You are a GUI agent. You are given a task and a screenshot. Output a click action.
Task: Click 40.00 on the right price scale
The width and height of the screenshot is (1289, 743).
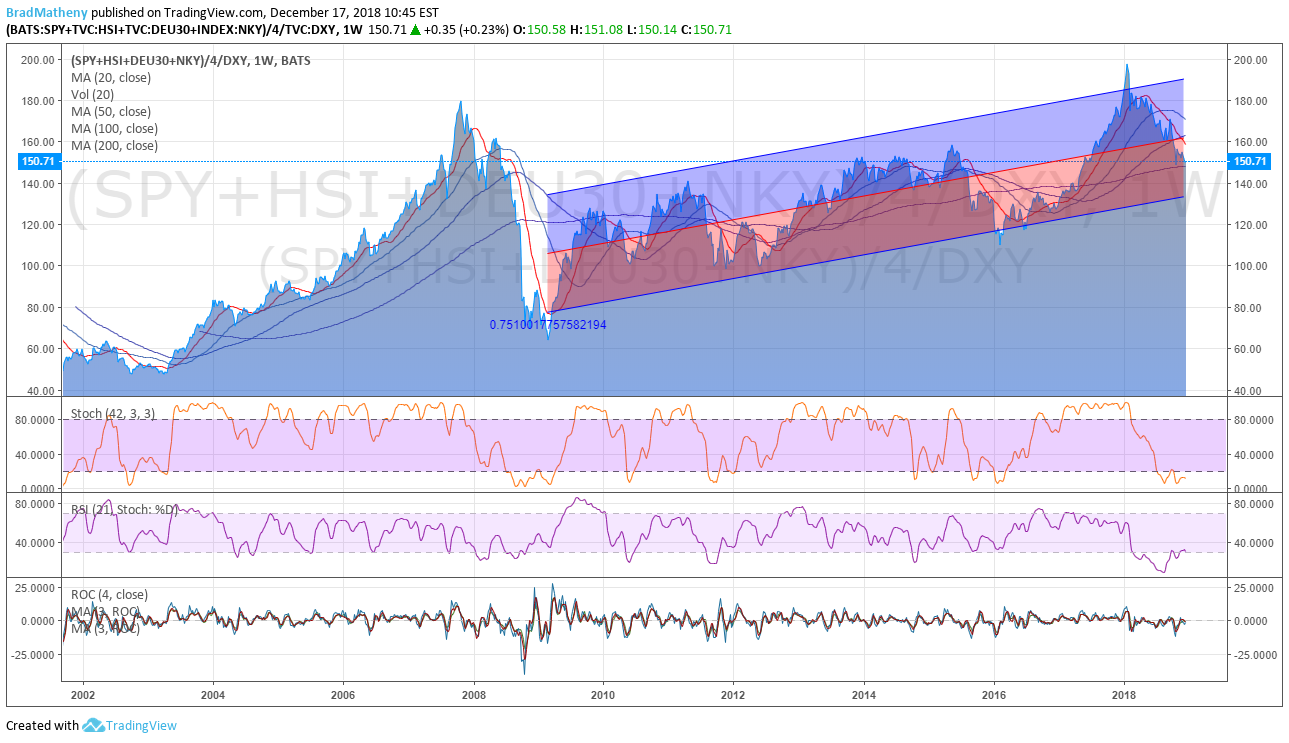[1248, 391]
